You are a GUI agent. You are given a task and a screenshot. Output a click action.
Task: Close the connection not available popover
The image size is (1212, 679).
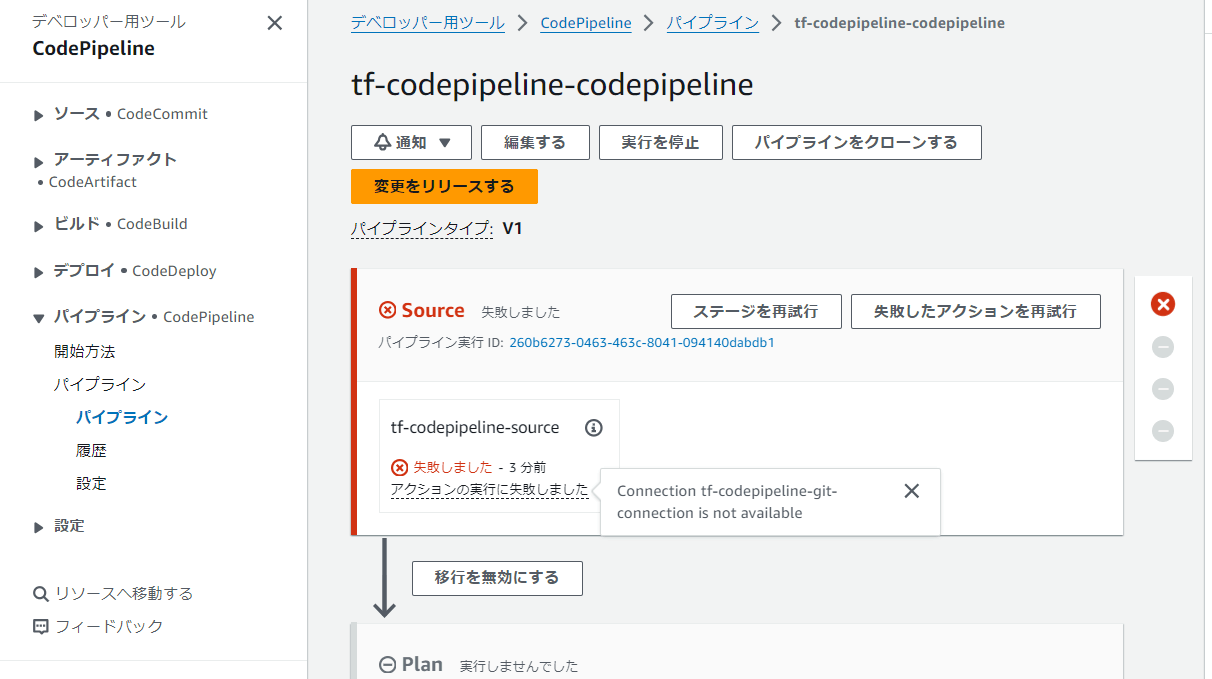pos(911,491)
